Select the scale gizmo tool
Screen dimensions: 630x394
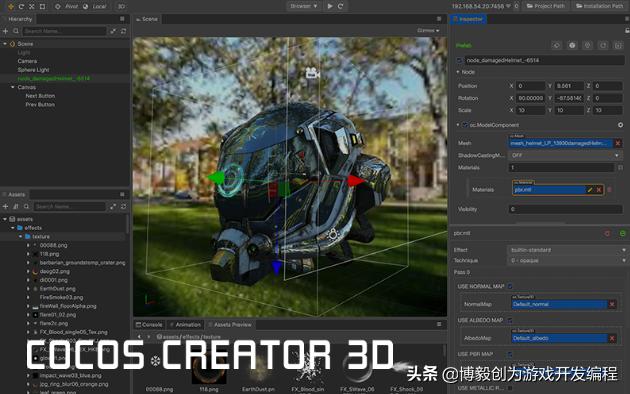(x=32, y=6)
